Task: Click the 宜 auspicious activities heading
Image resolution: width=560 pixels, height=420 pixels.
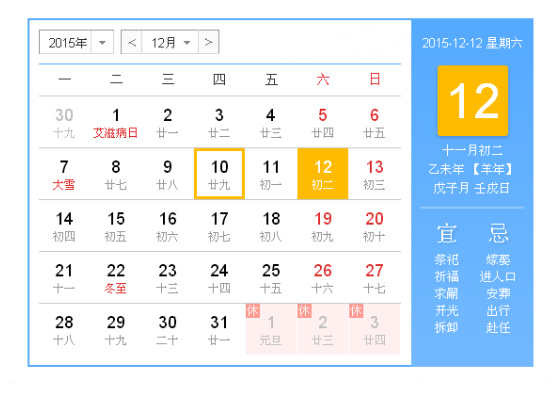Action: tap(447, 233)
